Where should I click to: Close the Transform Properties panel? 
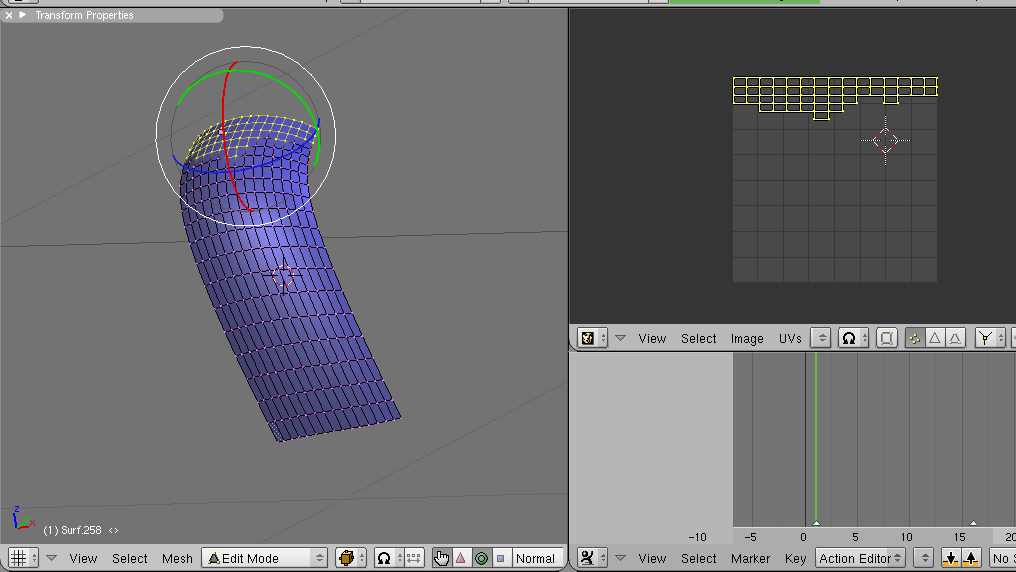point(9,15)
